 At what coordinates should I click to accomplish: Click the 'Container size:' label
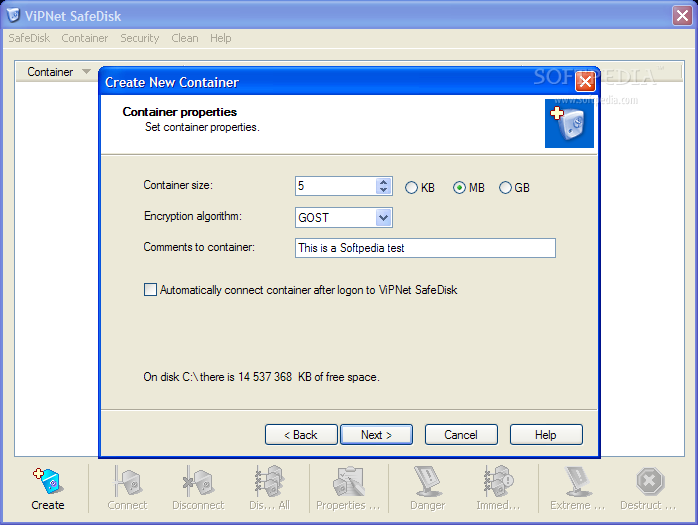tap(178, 185)
